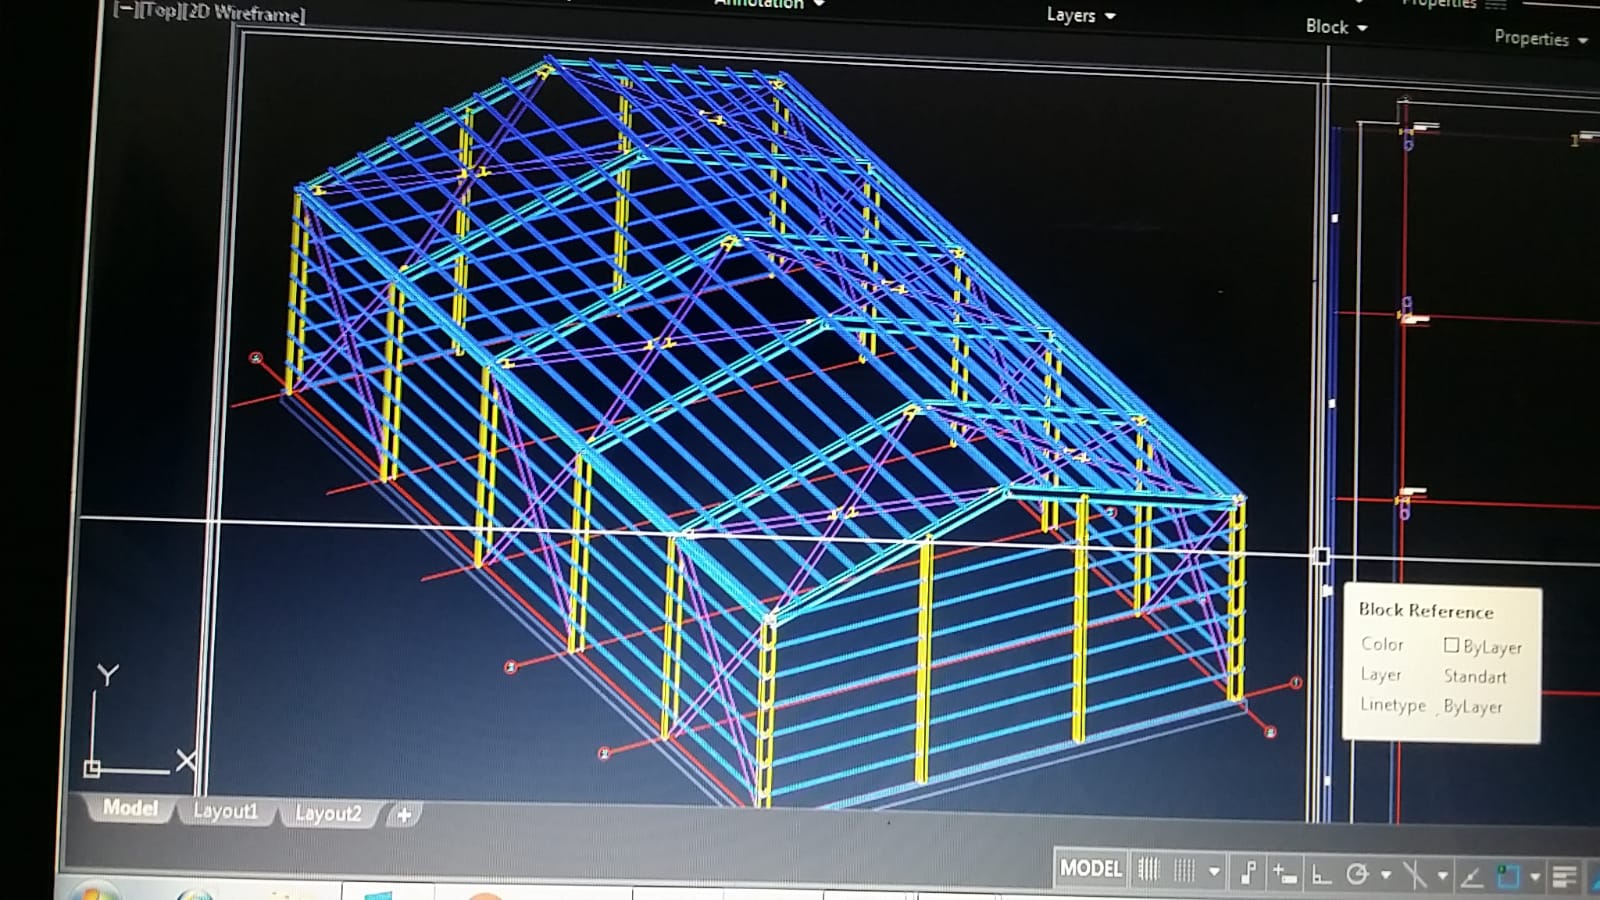Add a new layout with plus button
Viewport: 1600px width, 900px height.
[404, 815]
